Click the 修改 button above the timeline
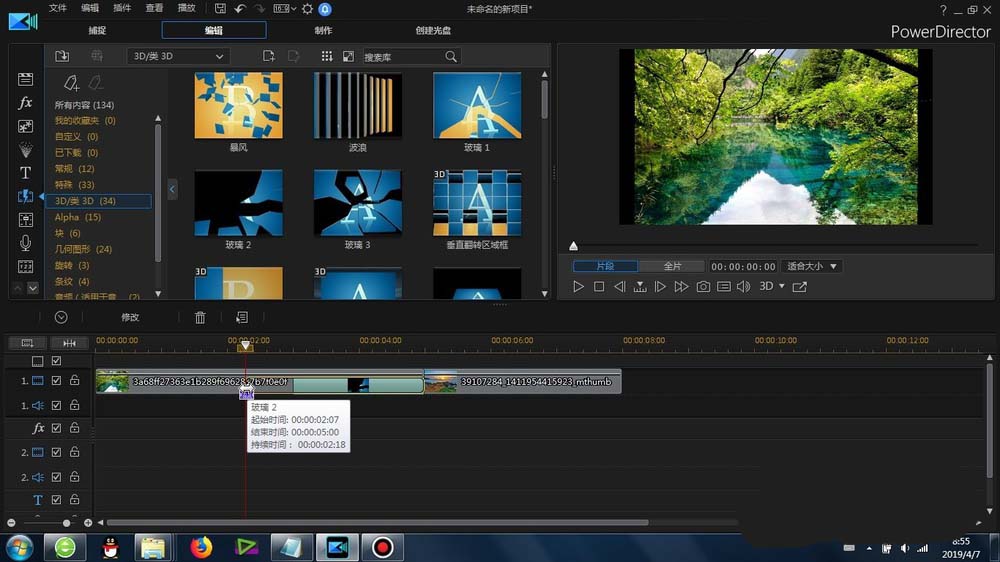Image resolution: width=1000 pixels, height=562 pixels. pyautogui.click(x=130, y=317)
